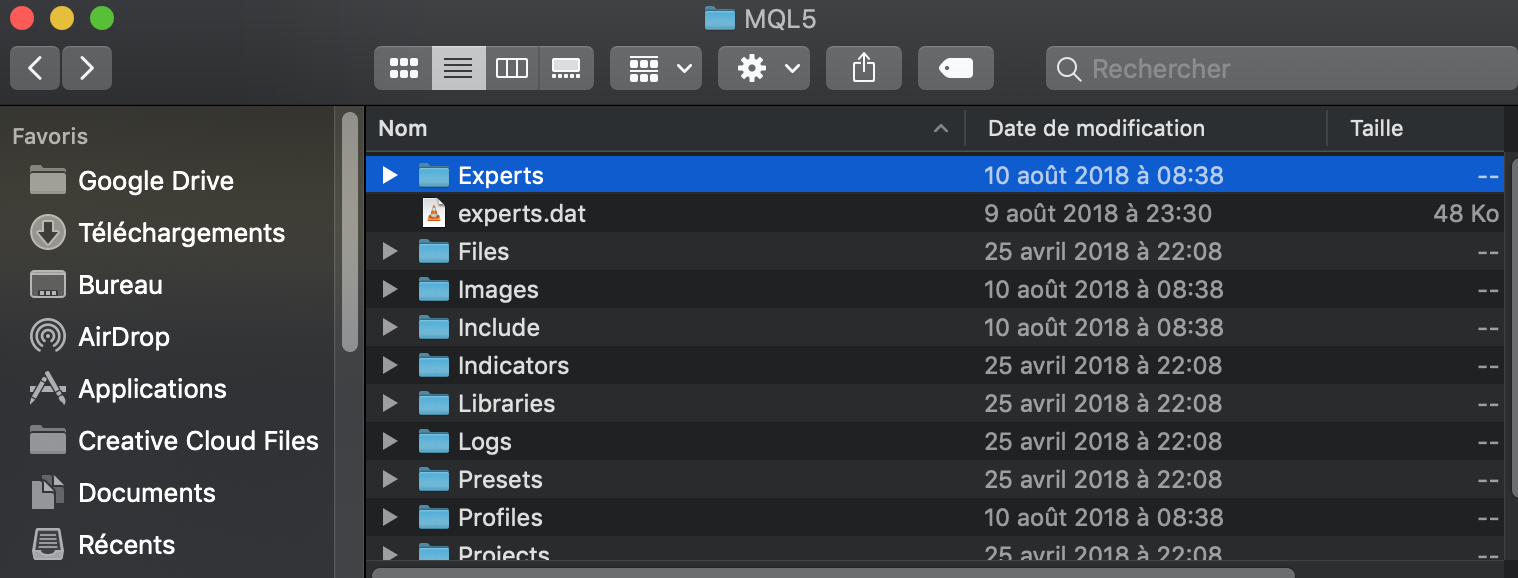Image resolution: width=1518 pixels, height=578 pixels.
Task: Open Documents in the sidebar
Action: (122, 493)
